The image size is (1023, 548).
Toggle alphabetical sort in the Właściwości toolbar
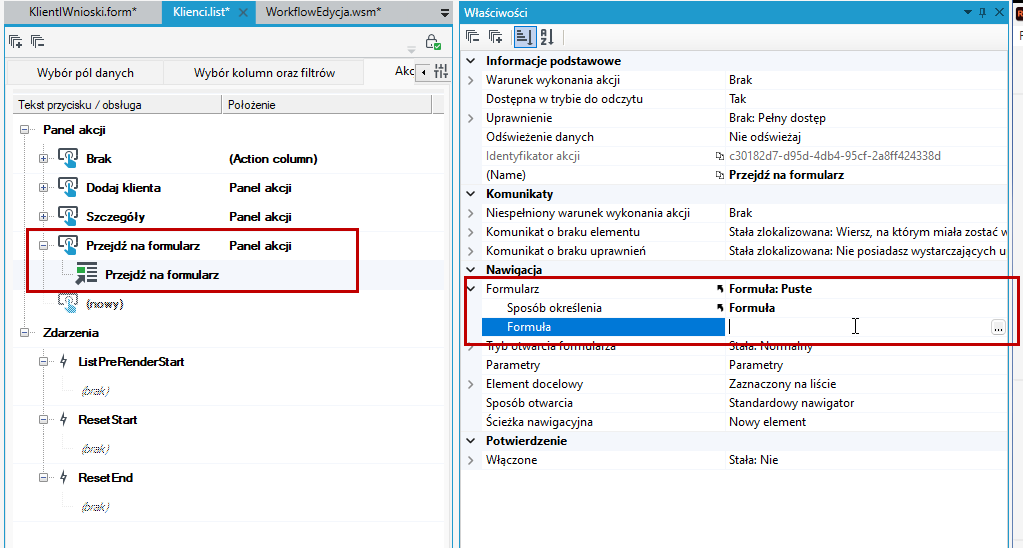(x=547, y=37)
